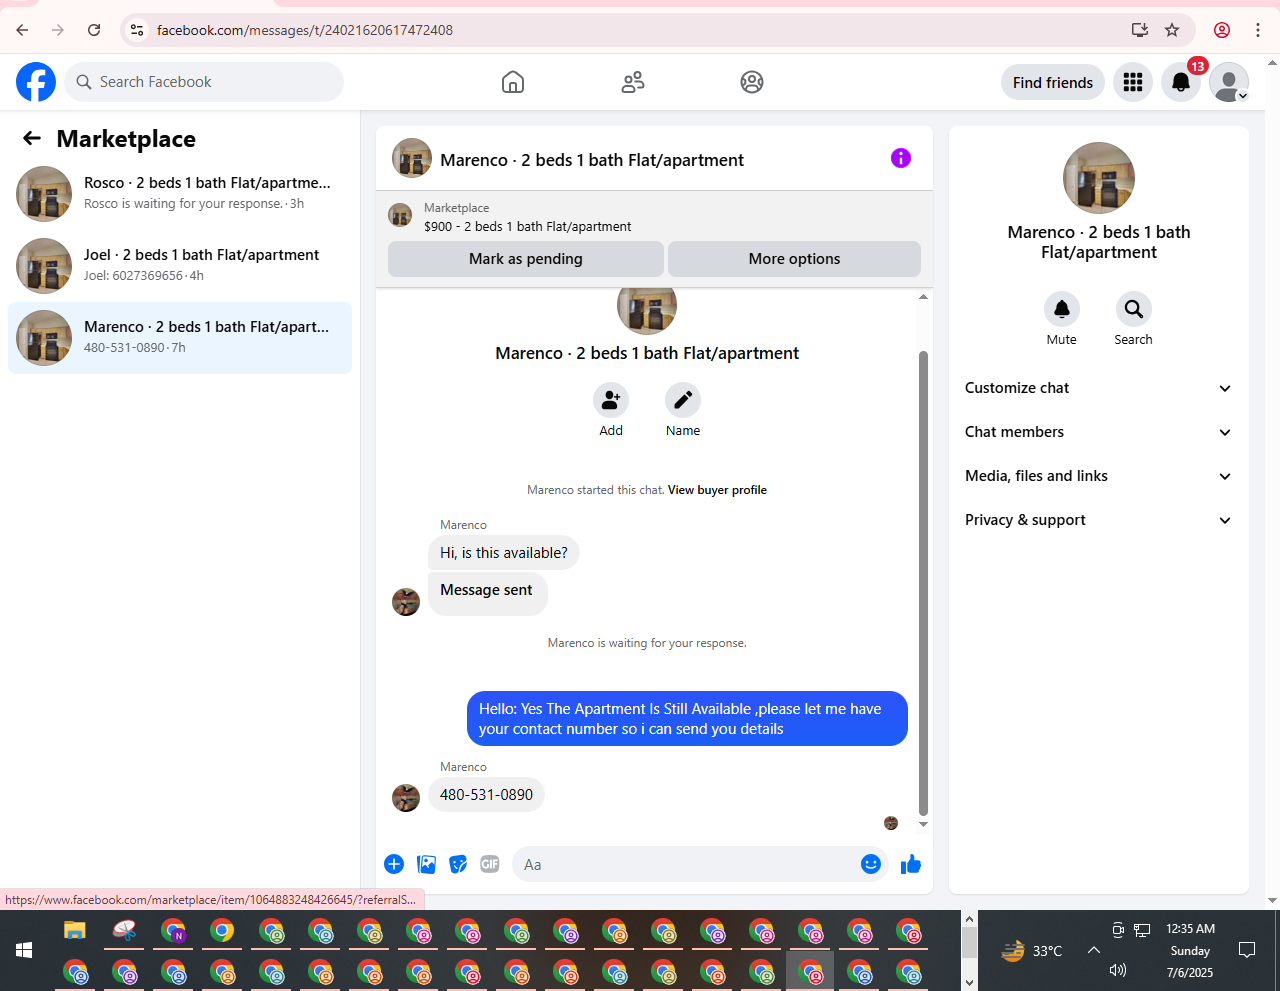Click 'Hi, is this available?' message
Viewport: 1280px width, 991px height.
click(x=504, y=553)
